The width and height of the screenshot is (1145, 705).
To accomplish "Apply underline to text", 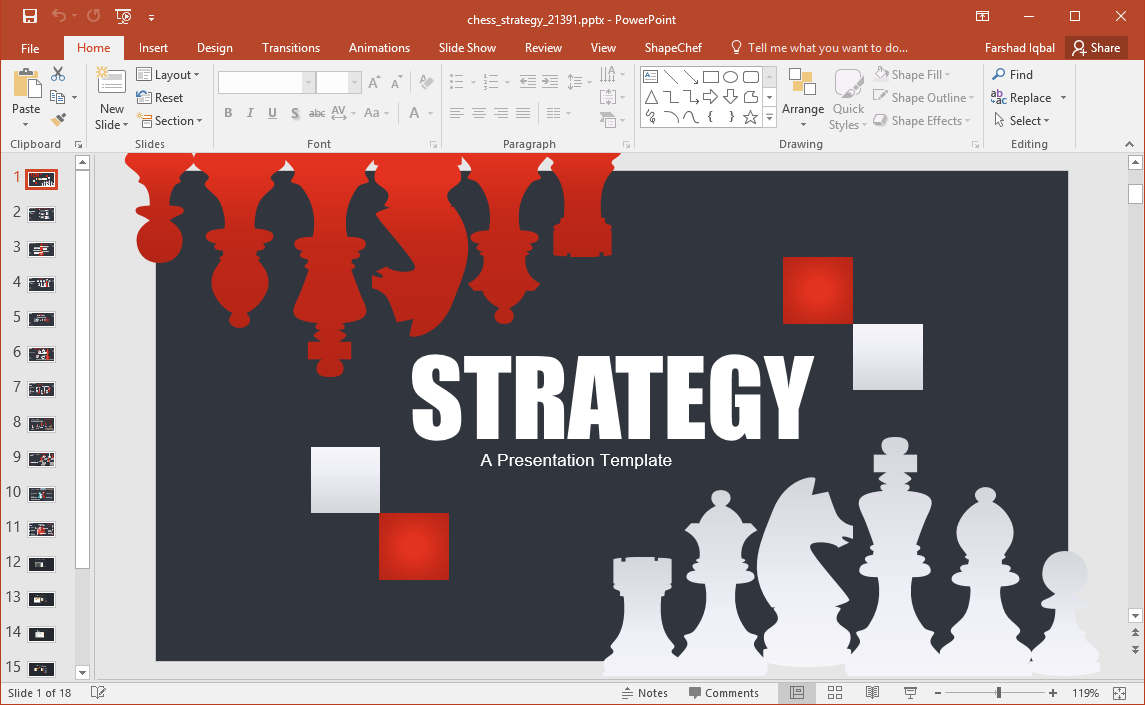I will tap(272, 113).
